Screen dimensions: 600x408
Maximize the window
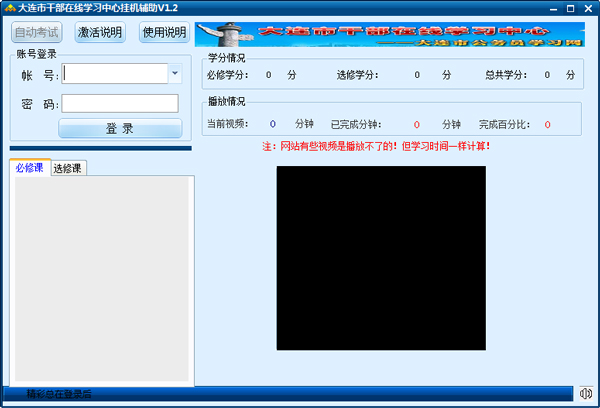coord(571,9)
